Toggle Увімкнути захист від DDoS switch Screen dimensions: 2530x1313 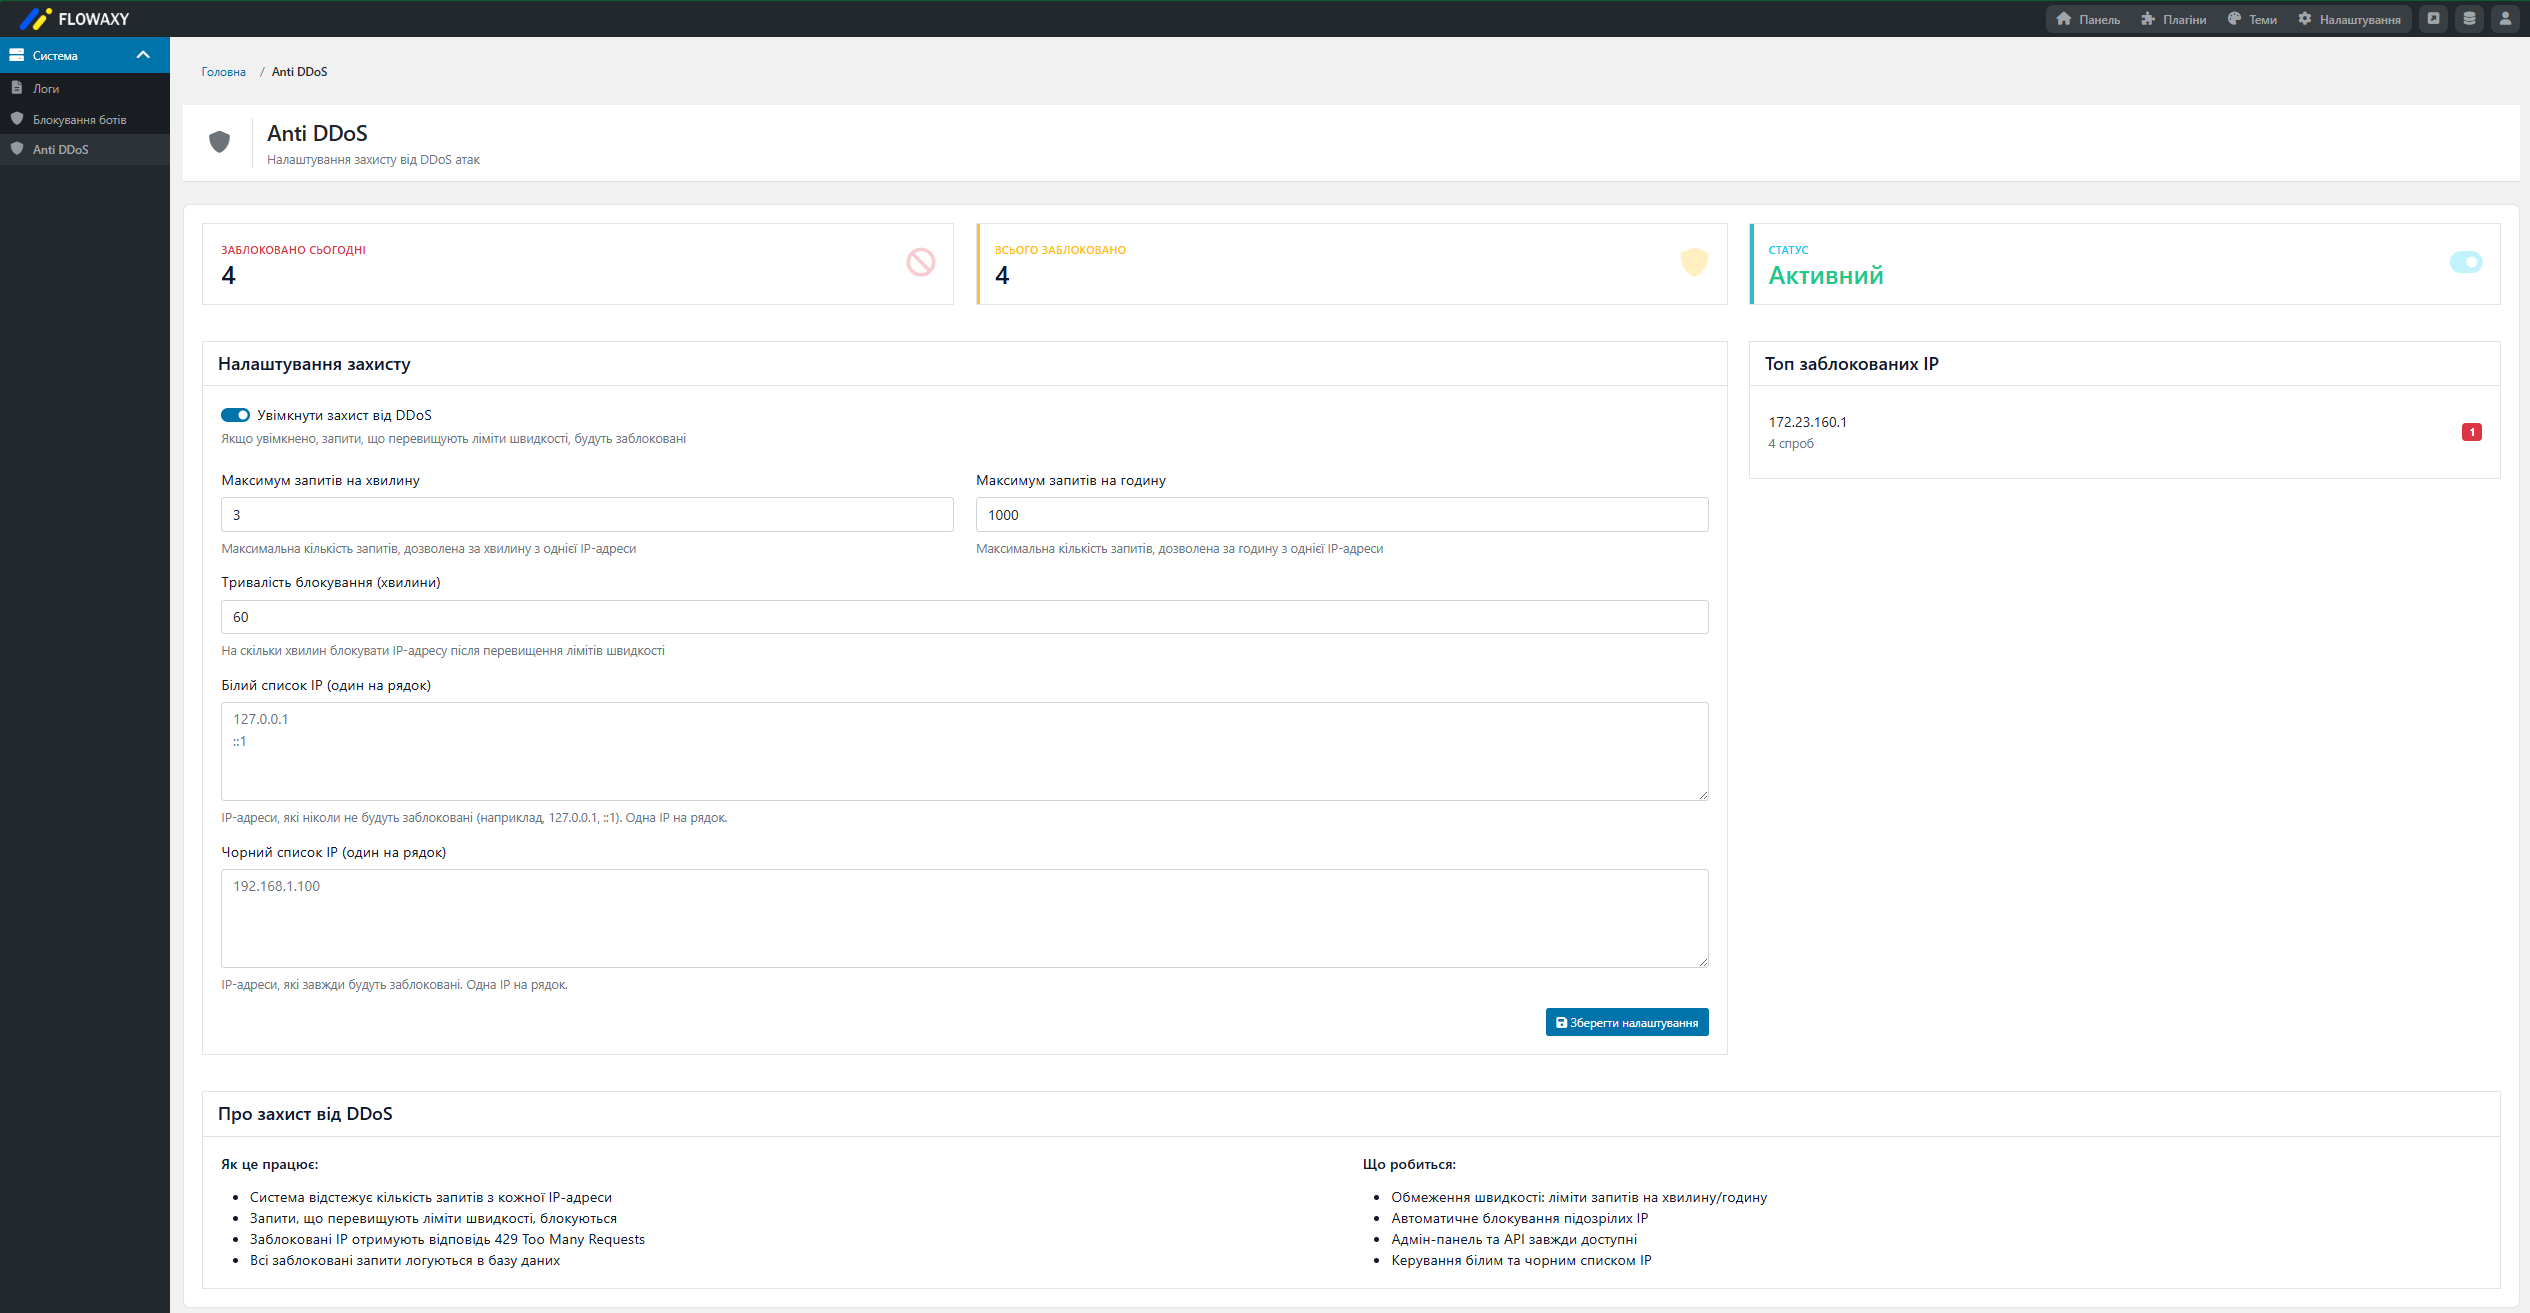pos(236,415)
